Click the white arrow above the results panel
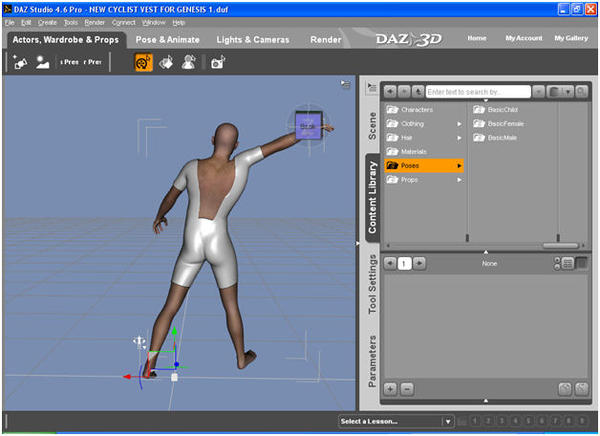Screen dimensions: 600x436 tap(486, 252)
